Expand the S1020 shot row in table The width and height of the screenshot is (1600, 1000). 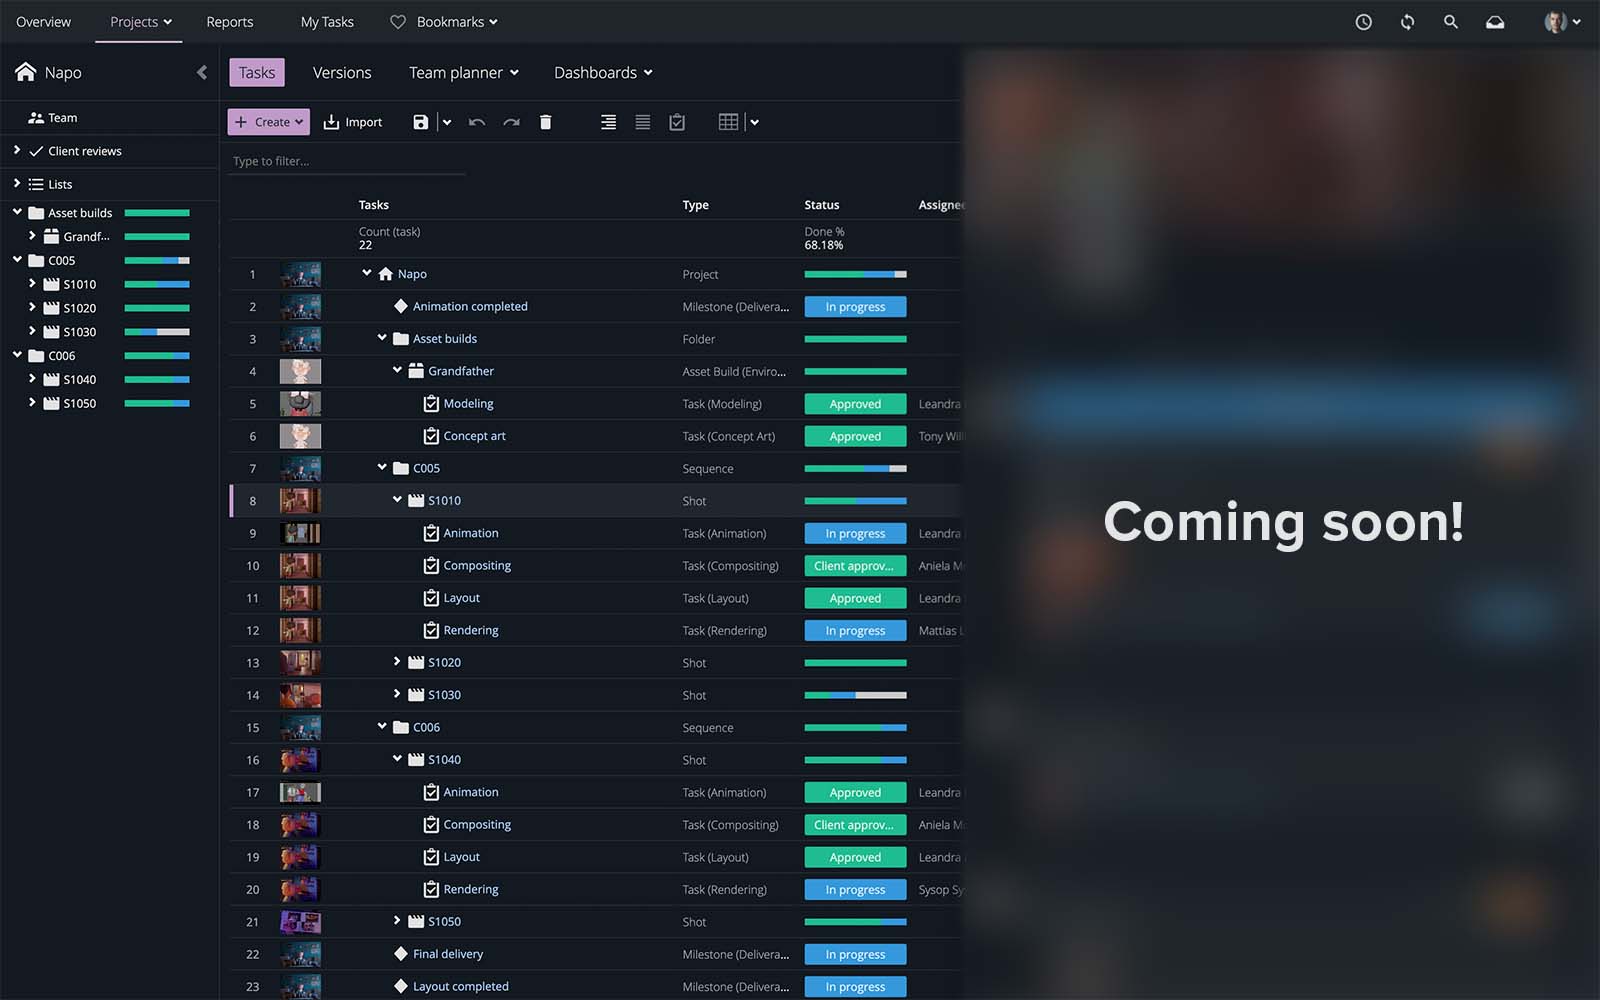(397, 662)
